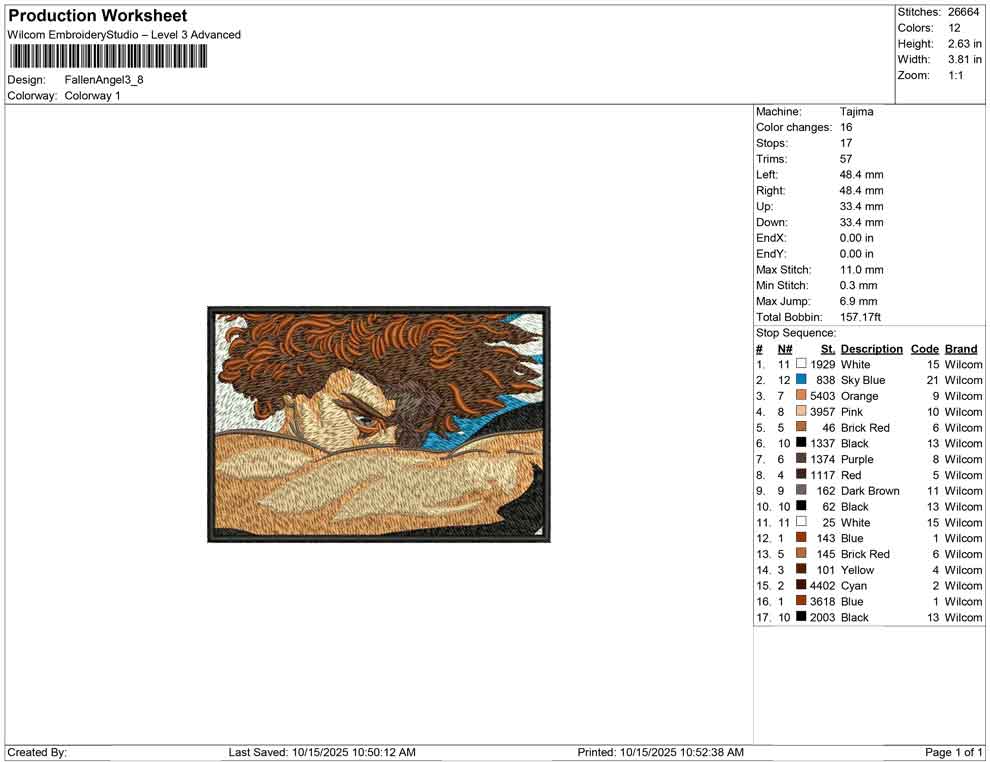
Task: Click the stitch count value '26664'
Action: [x=963, y=12]
